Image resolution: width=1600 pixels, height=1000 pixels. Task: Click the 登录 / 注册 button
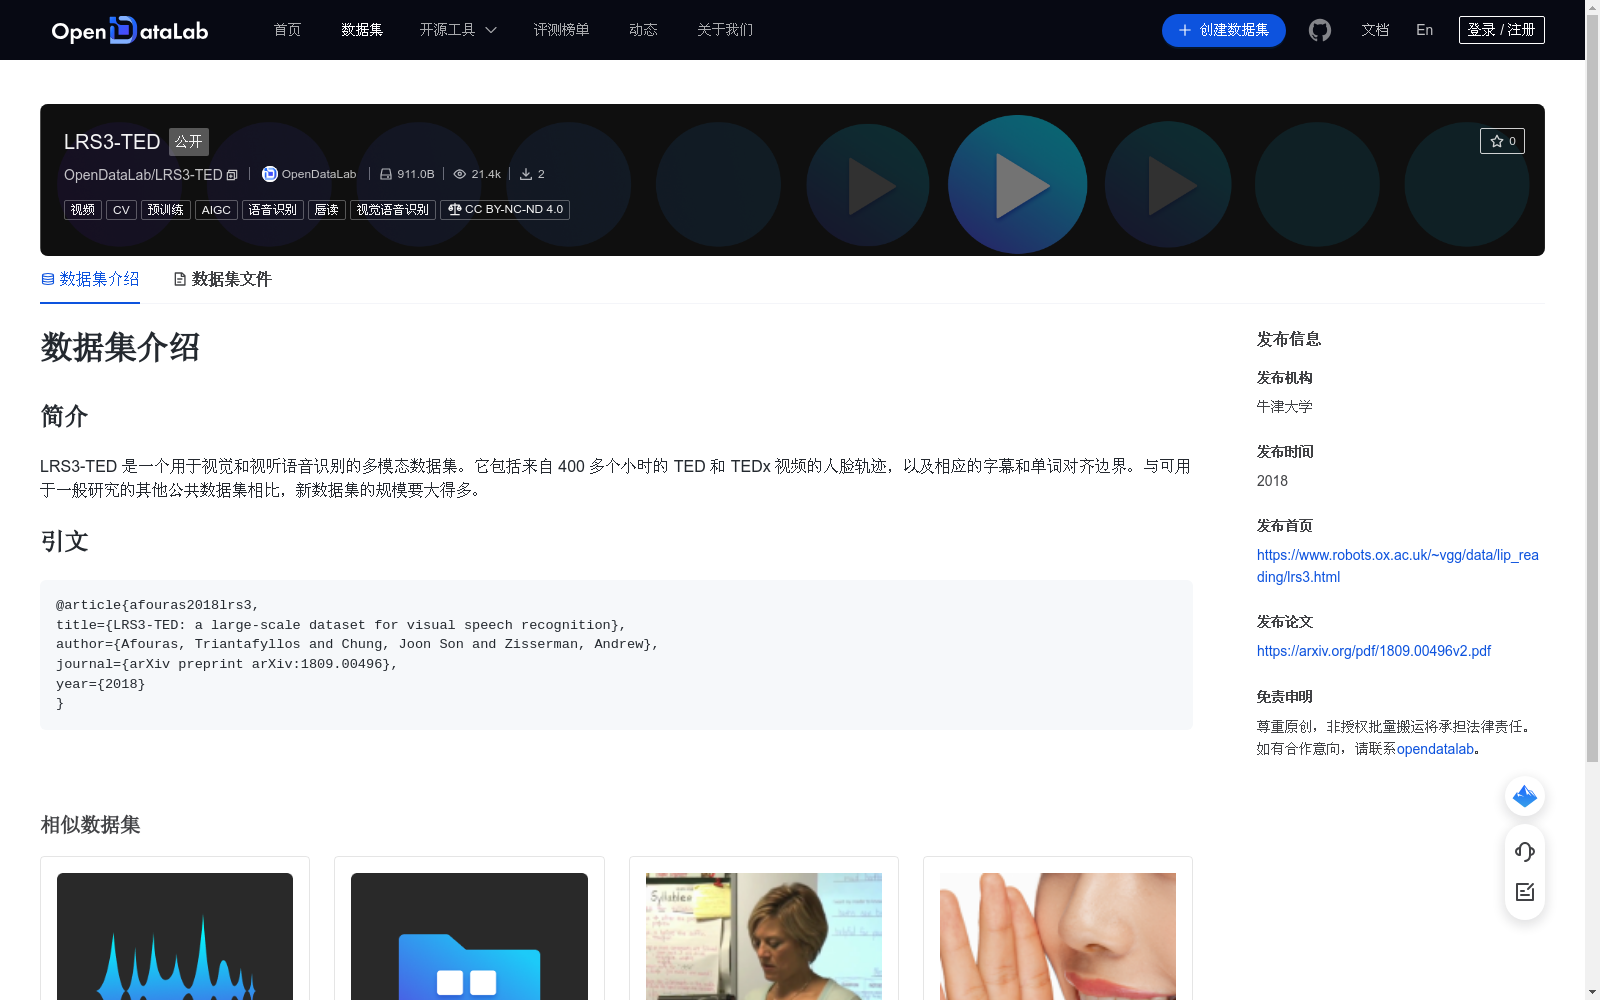pyautogui.click(x=1501, y=30)
